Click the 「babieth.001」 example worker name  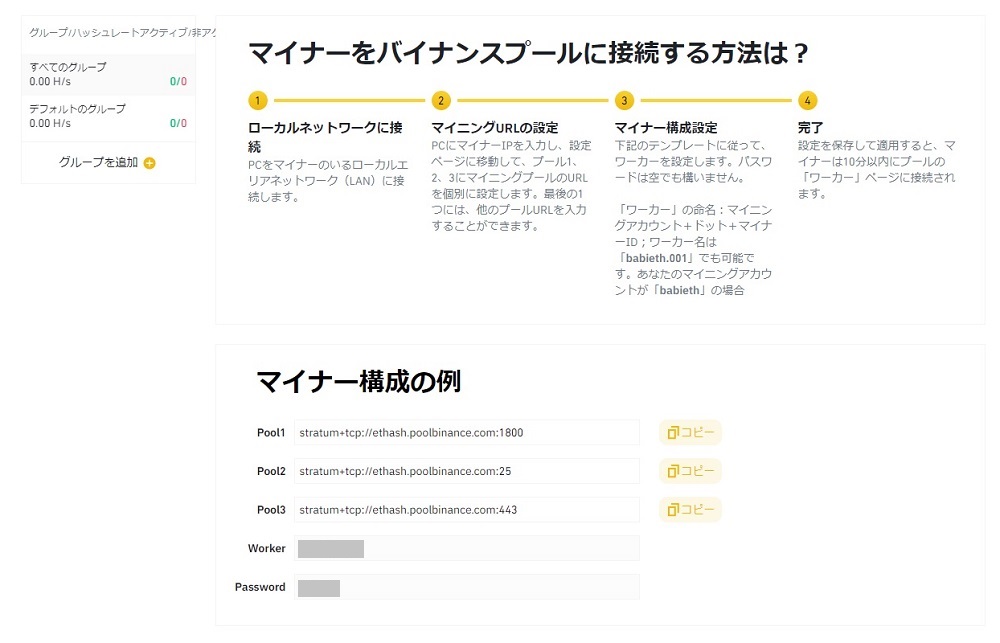pyautogui.click(x=656, y=258)
